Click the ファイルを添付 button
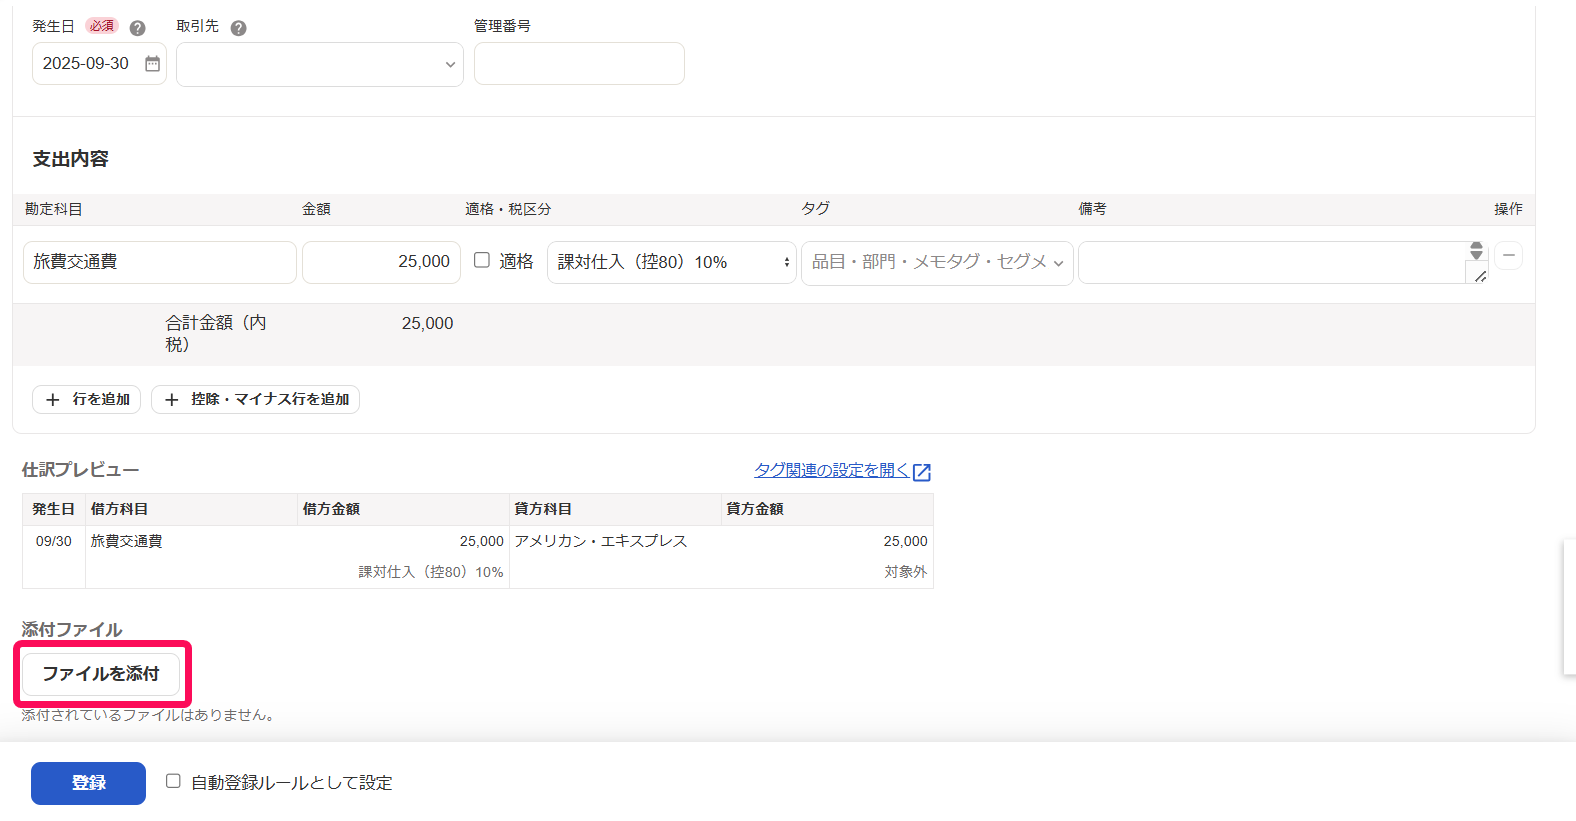1576x821 pixels. pyautogui.click(x=101, y=674)
